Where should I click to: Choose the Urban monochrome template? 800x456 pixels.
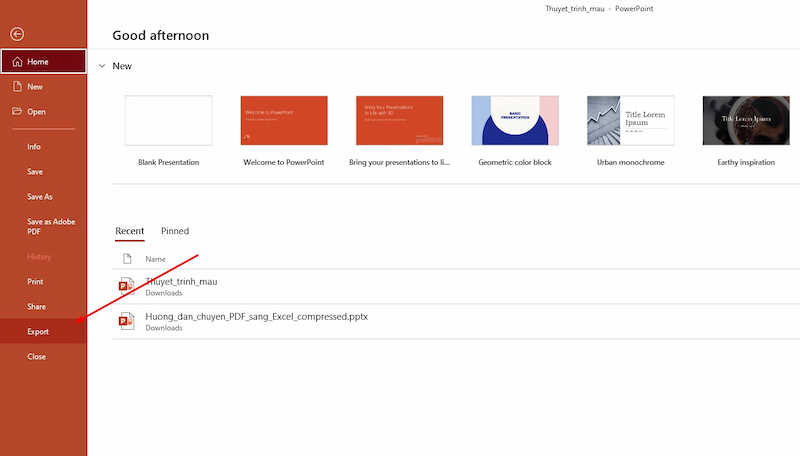(631, 120)
